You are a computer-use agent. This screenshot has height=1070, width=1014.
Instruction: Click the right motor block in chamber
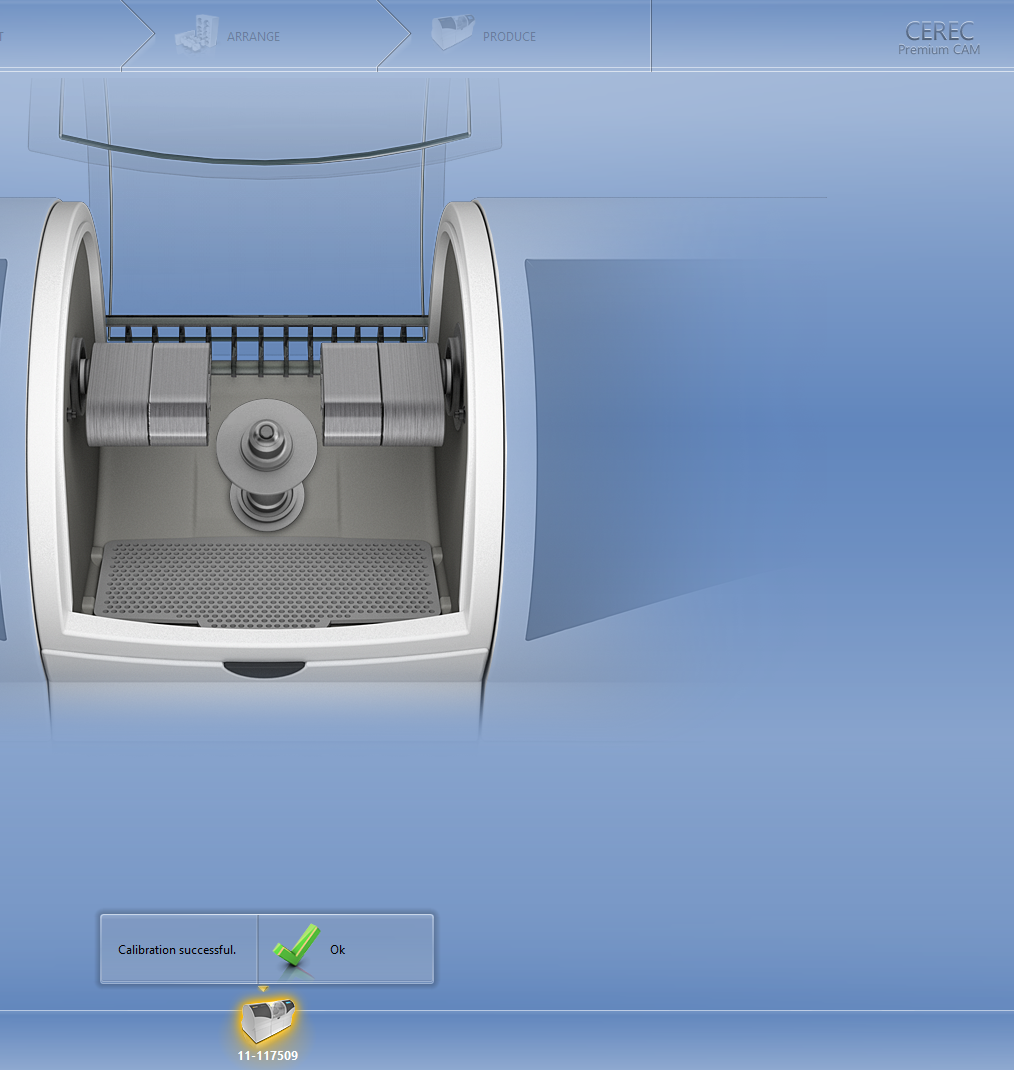383,394
